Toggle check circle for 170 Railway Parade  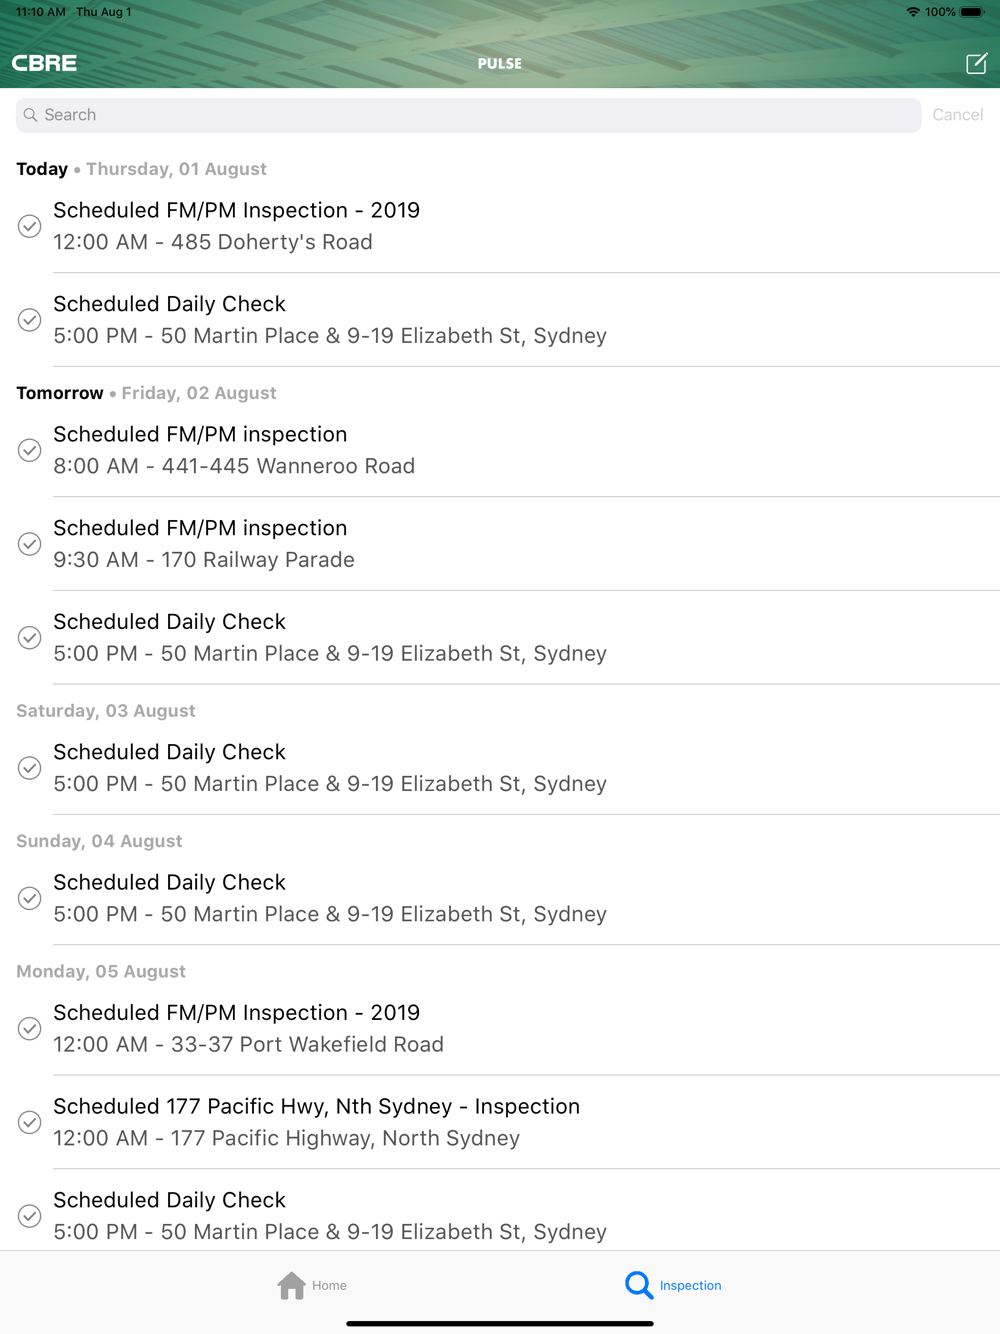pos(30,544)
